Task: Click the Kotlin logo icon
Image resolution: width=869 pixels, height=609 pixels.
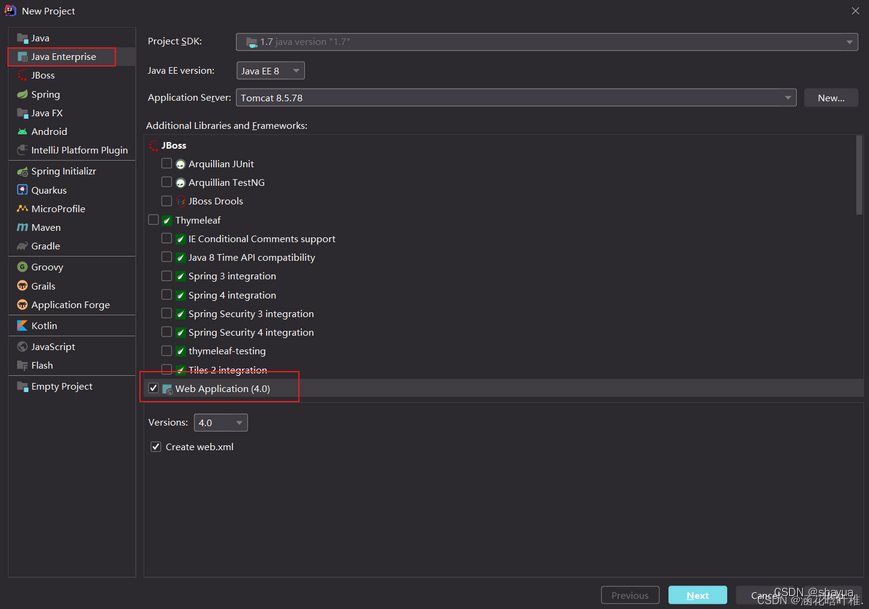Action: [22, 326]
